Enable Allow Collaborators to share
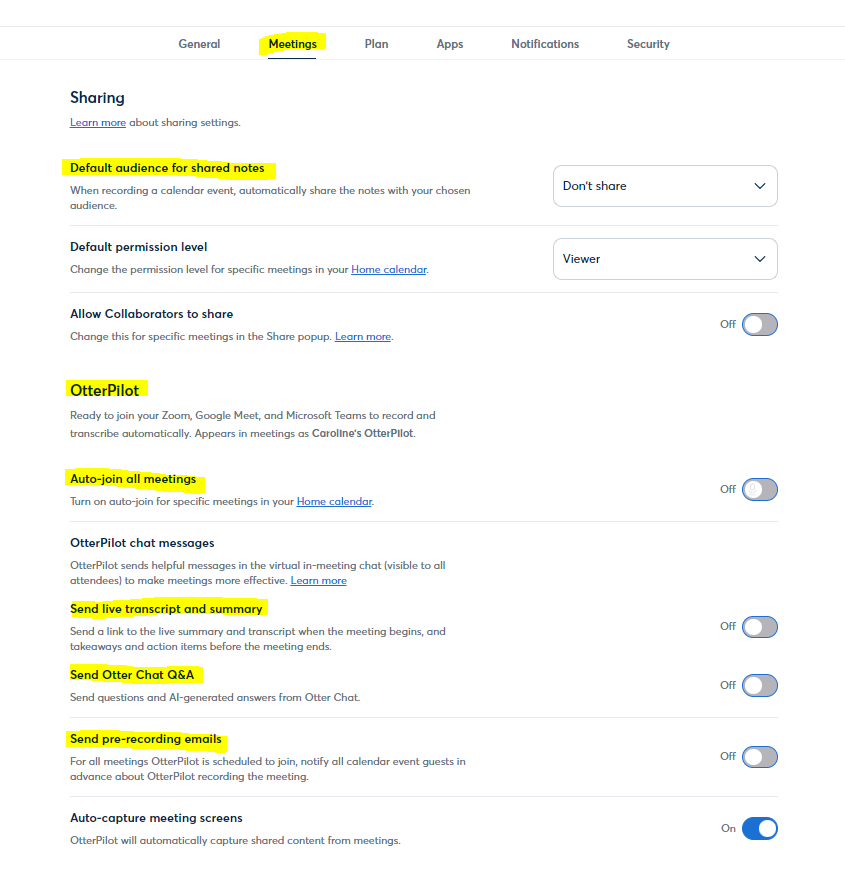845x893 pixels. pos(757,324)
